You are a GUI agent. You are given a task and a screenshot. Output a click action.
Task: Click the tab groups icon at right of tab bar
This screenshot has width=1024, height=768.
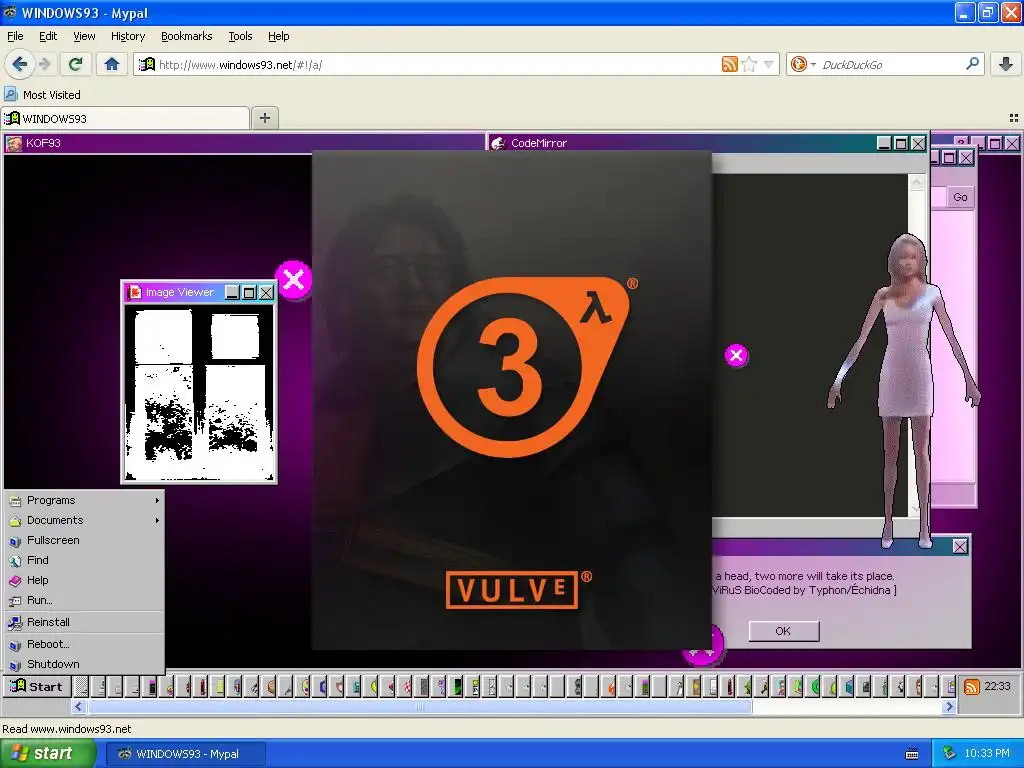click(x=1014, y=118)
